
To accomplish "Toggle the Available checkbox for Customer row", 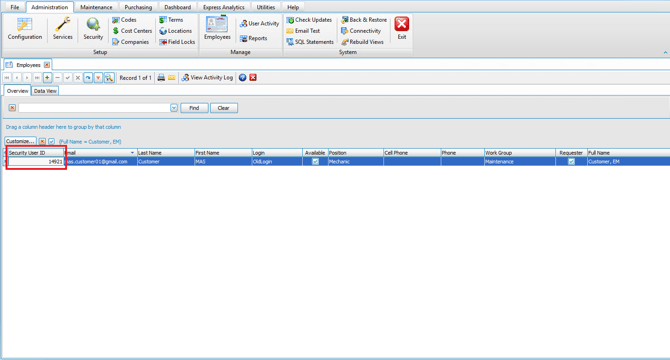I will click(315, 161).
